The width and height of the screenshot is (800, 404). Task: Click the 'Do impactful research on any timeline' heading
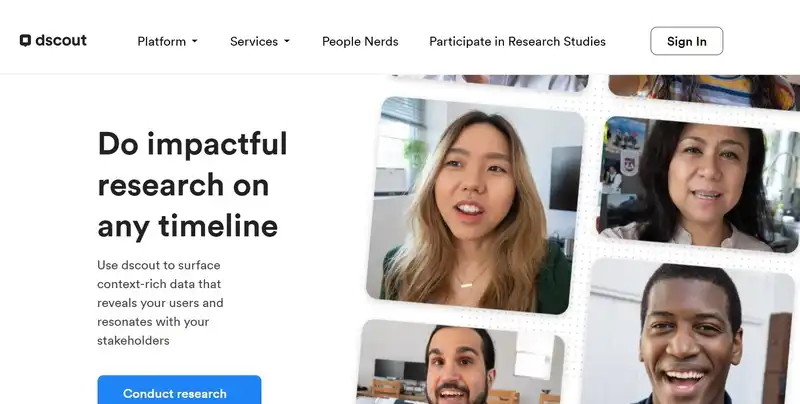[x=192, y=185]
